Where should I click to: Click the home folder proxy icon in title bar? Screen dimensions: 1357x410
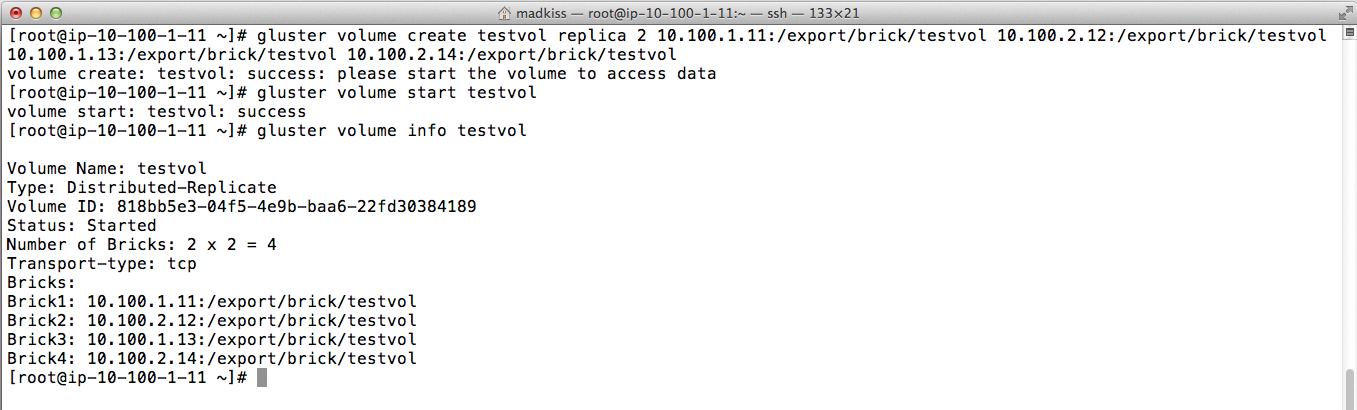(505, 12)
